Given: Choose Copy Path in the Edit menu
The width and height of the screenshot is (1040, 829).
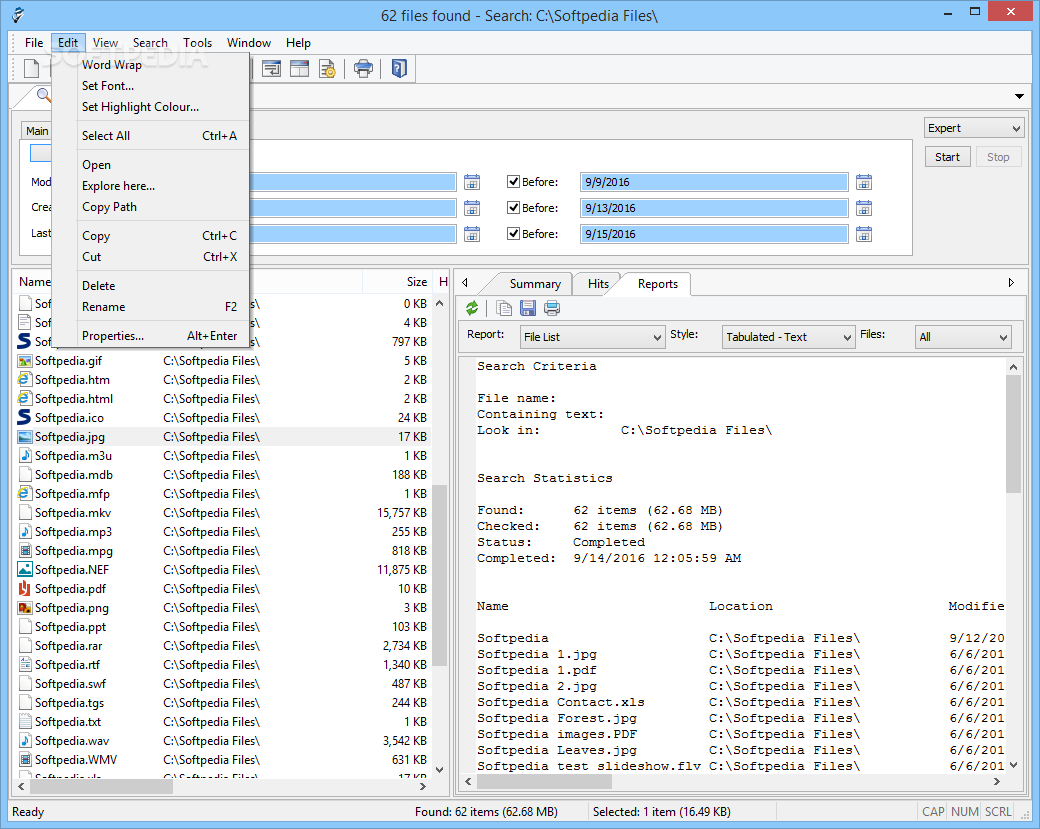Looking at the screenshot, I should 151,207.
